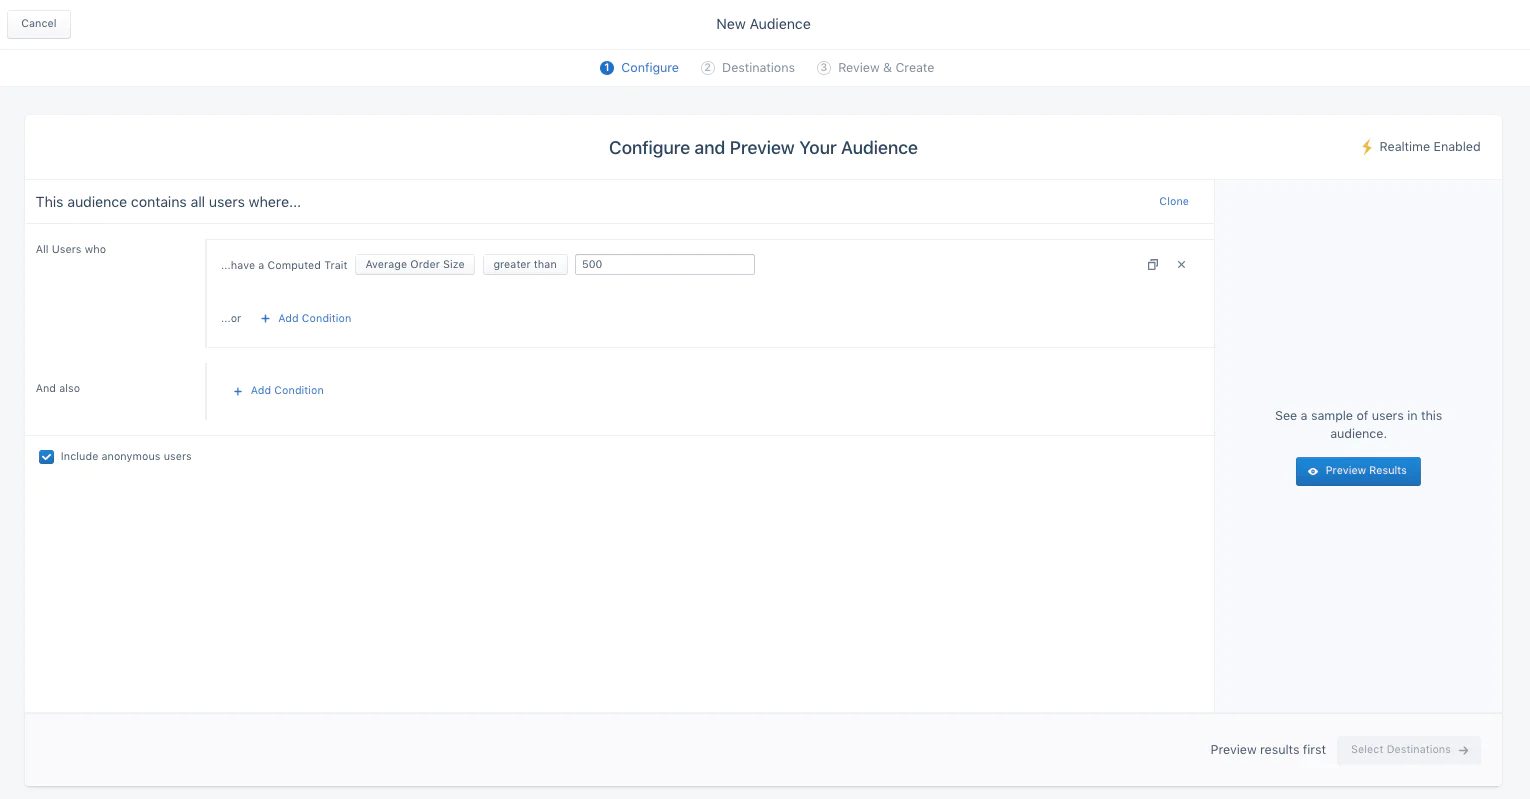1530x799 pixels.
Task: Click the eye icon in Preview Results
Action: tap(1313, 471)
